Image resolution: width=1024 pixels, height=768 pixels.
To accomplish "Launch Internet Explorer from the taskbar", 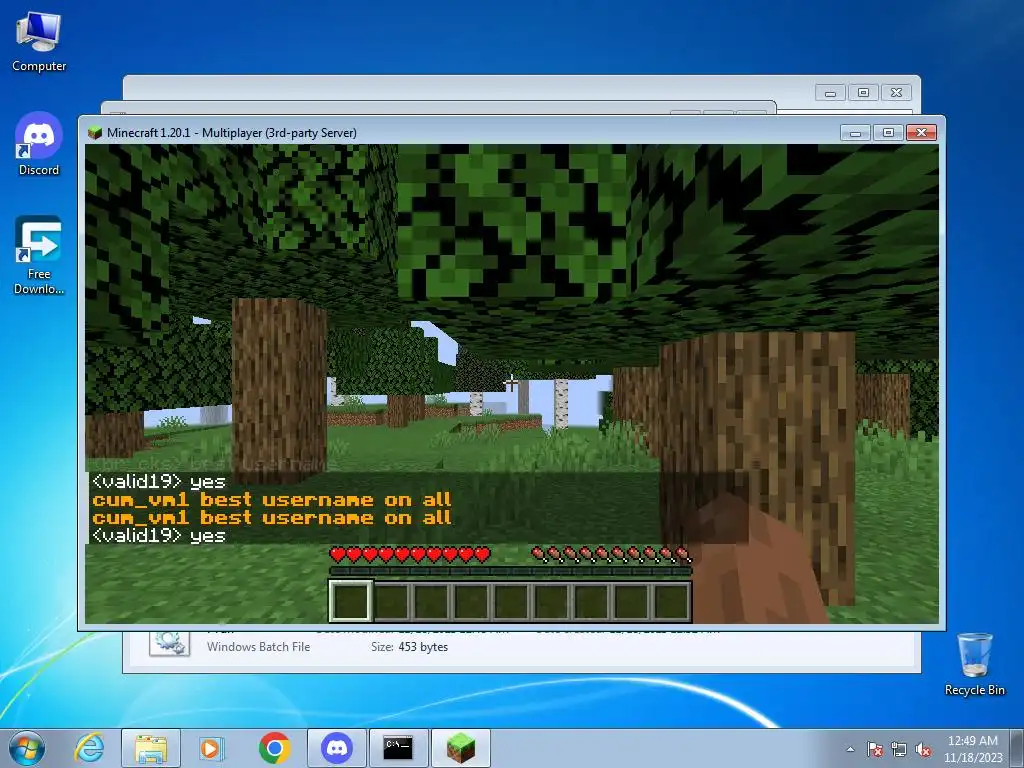I will (x=89, y=748).
